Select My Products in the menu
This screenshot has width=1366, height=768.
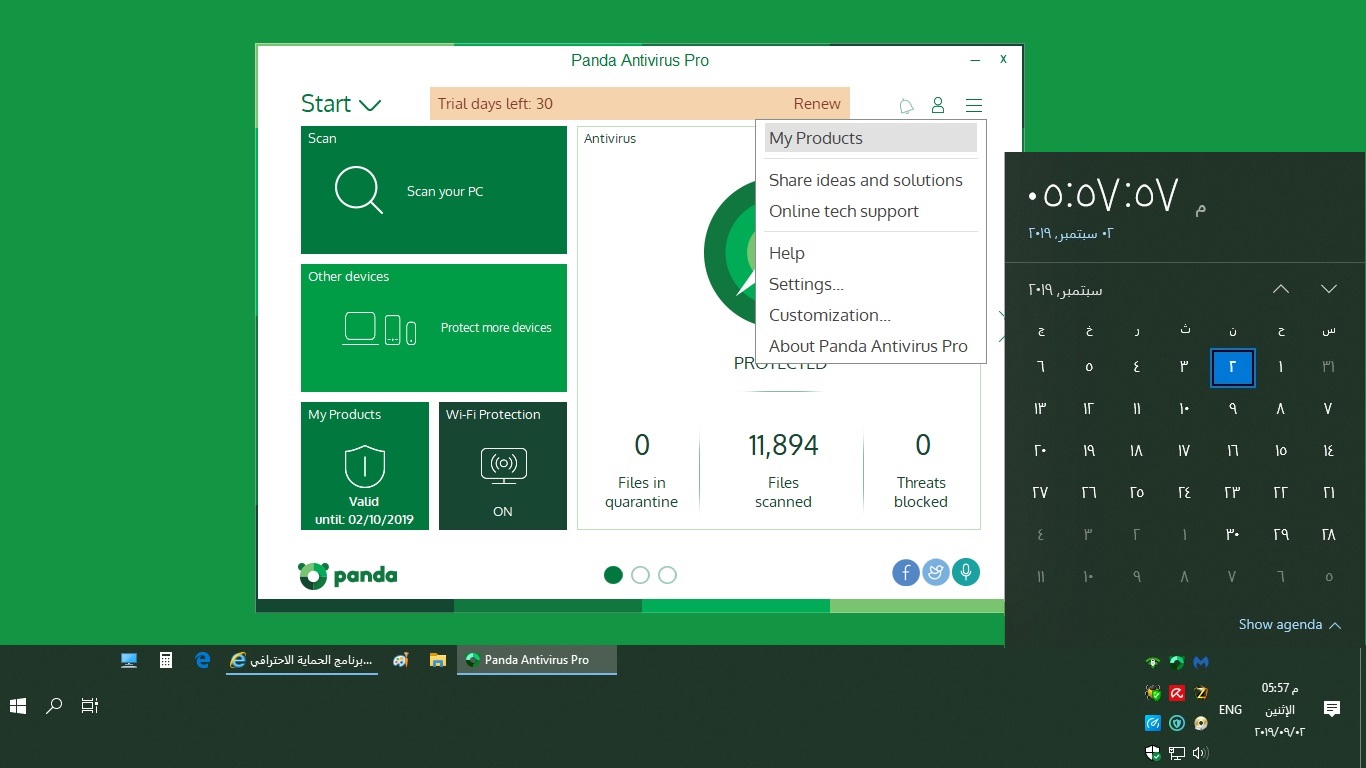pos(870,138)
